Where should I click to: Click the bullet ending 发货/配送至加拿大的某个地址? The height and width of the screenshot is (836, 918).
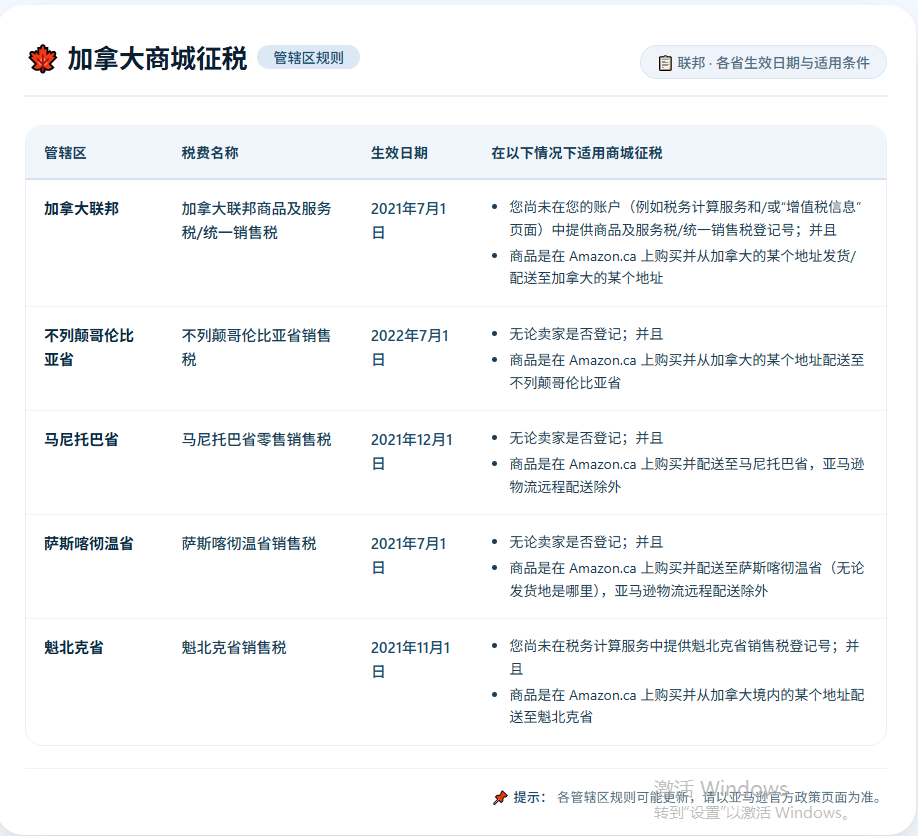click(x=683, y=267)
